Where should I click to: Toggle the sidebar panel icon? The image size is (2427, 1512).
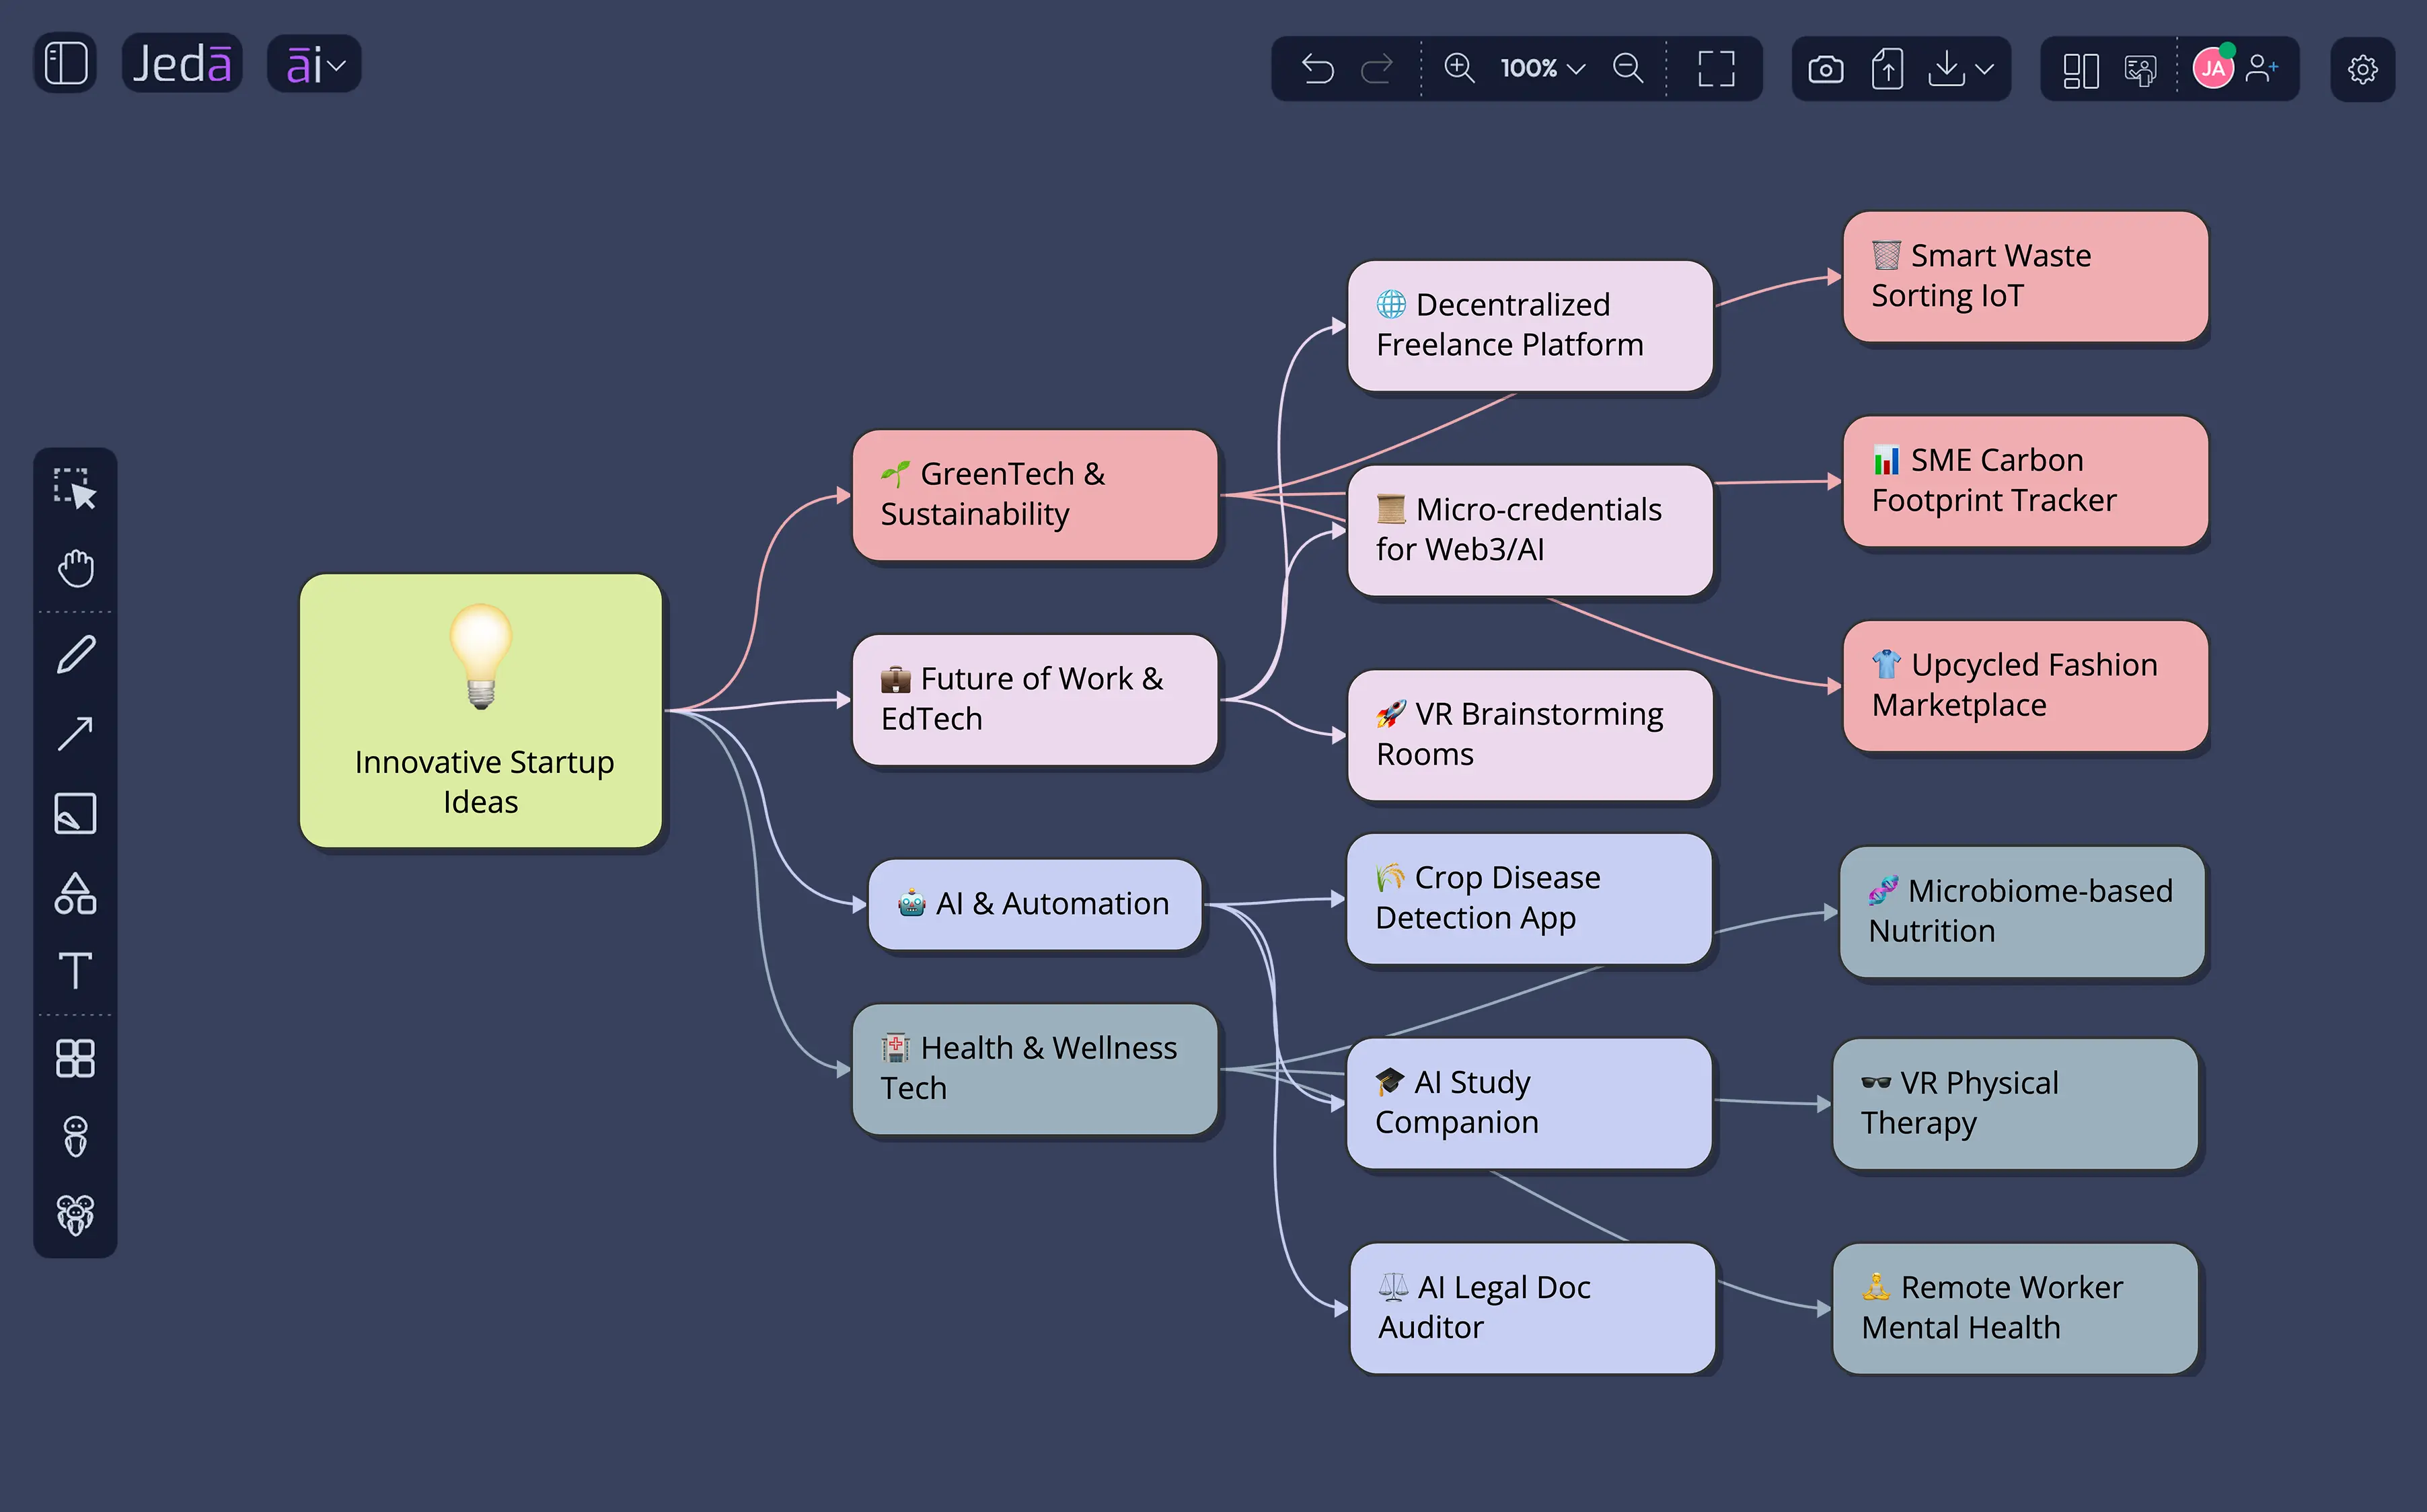coord(66,64)
